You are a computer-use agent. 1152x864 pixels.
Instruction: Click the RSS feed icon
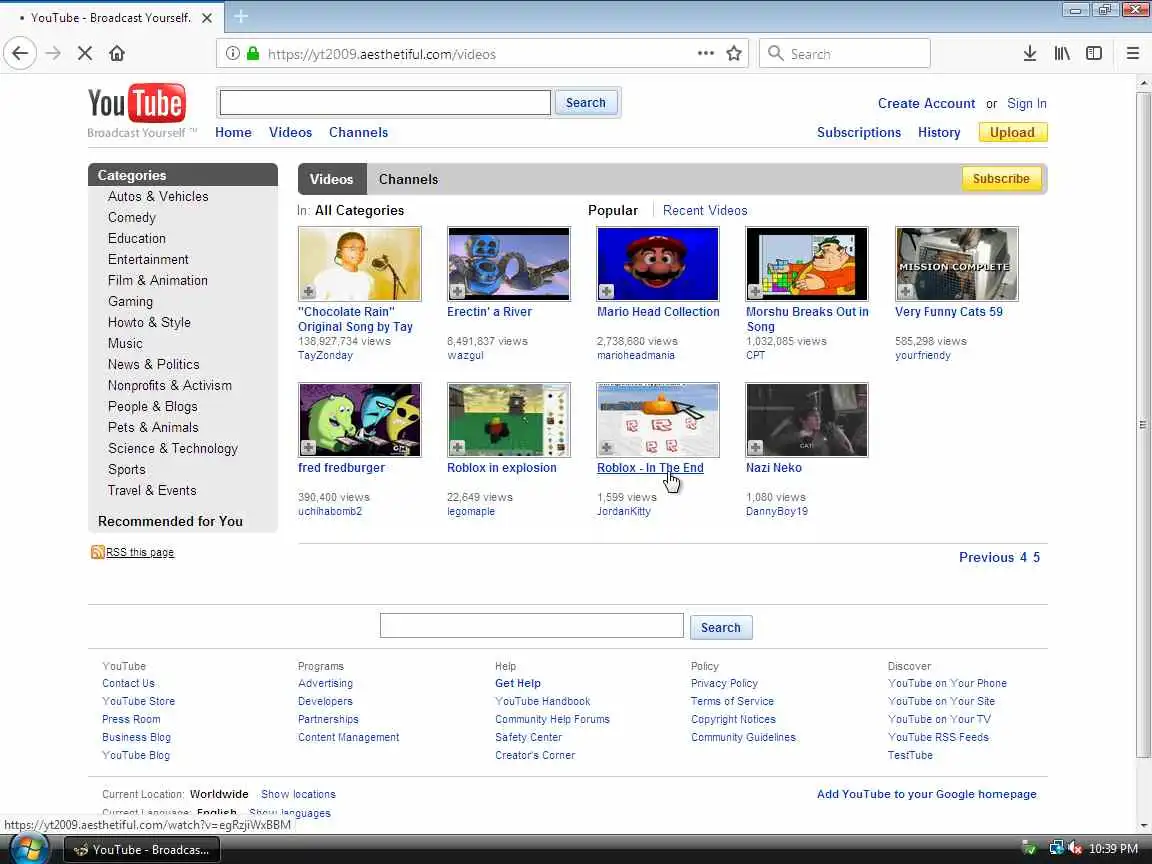coord(97,552)
